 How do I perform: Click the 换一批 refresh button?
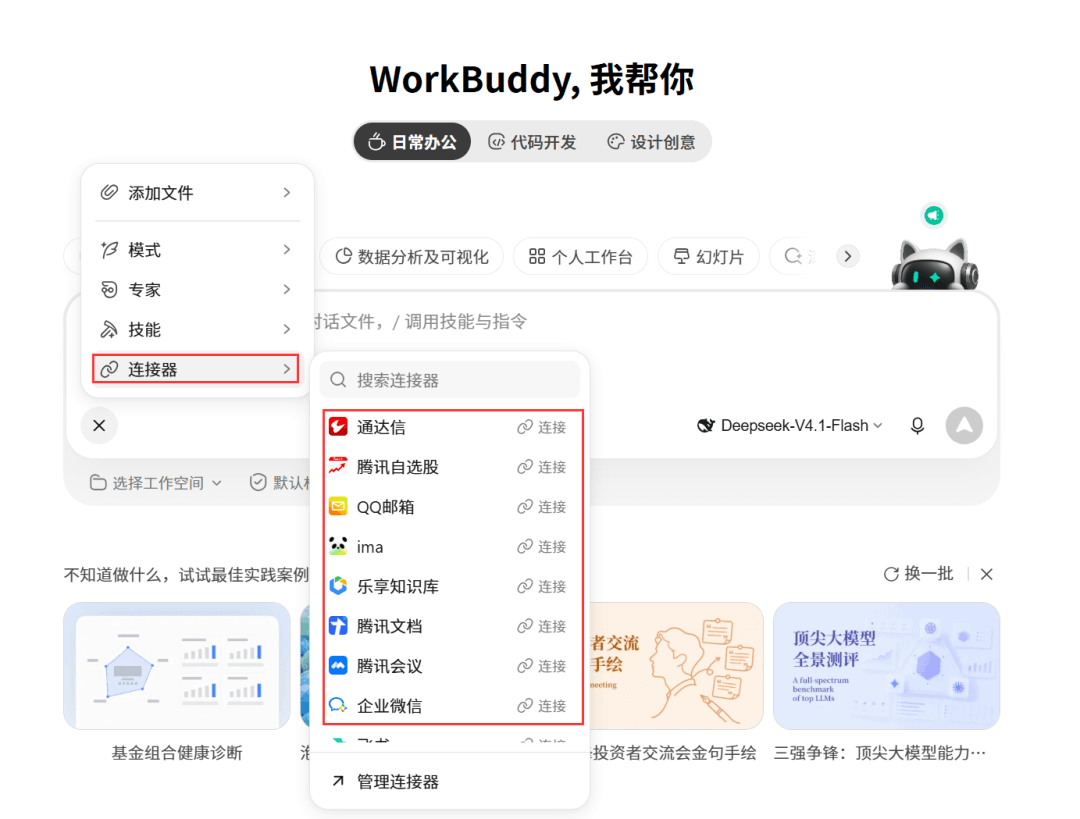point(918,574)
